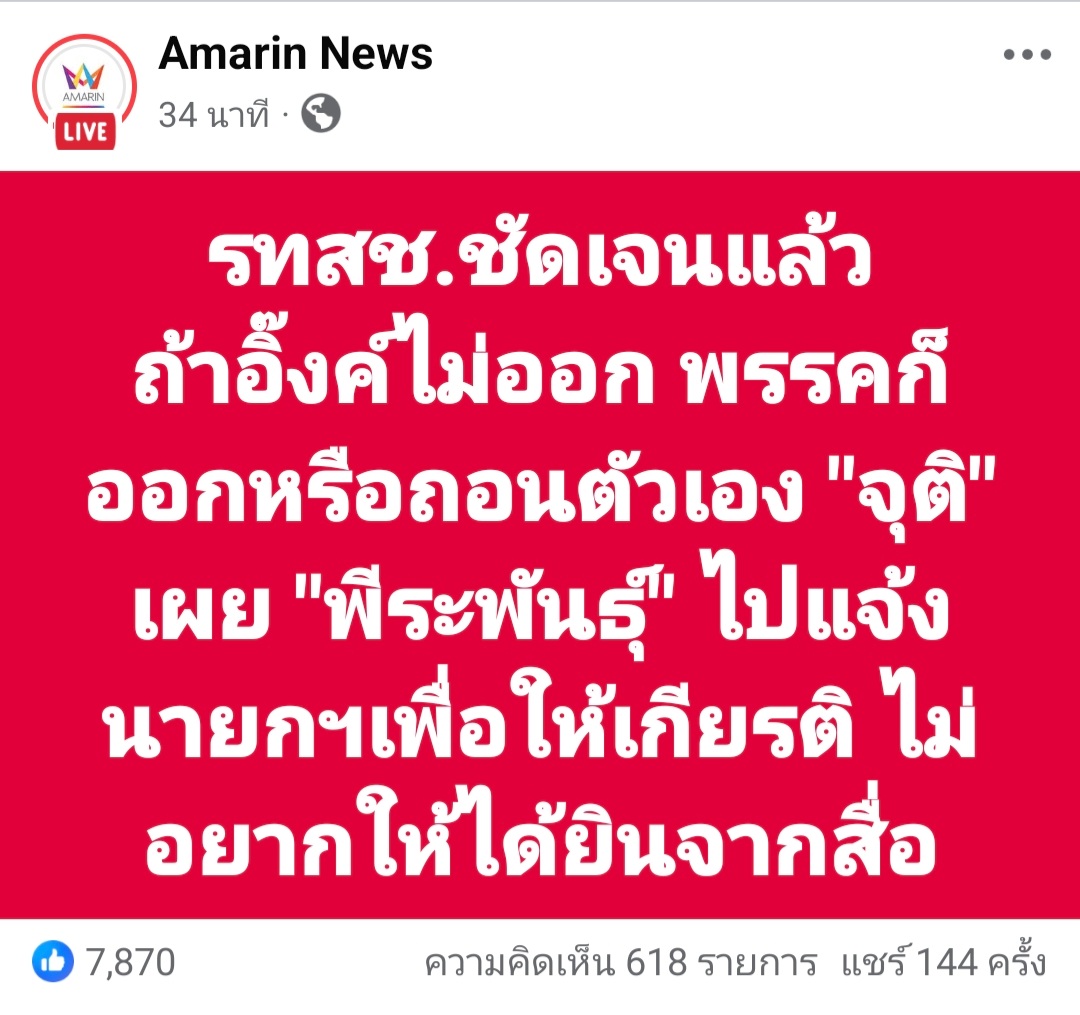The image size is (1080, 1015).
Task: Tap the red LIVE badge on avatar
Action: (85, 132)
